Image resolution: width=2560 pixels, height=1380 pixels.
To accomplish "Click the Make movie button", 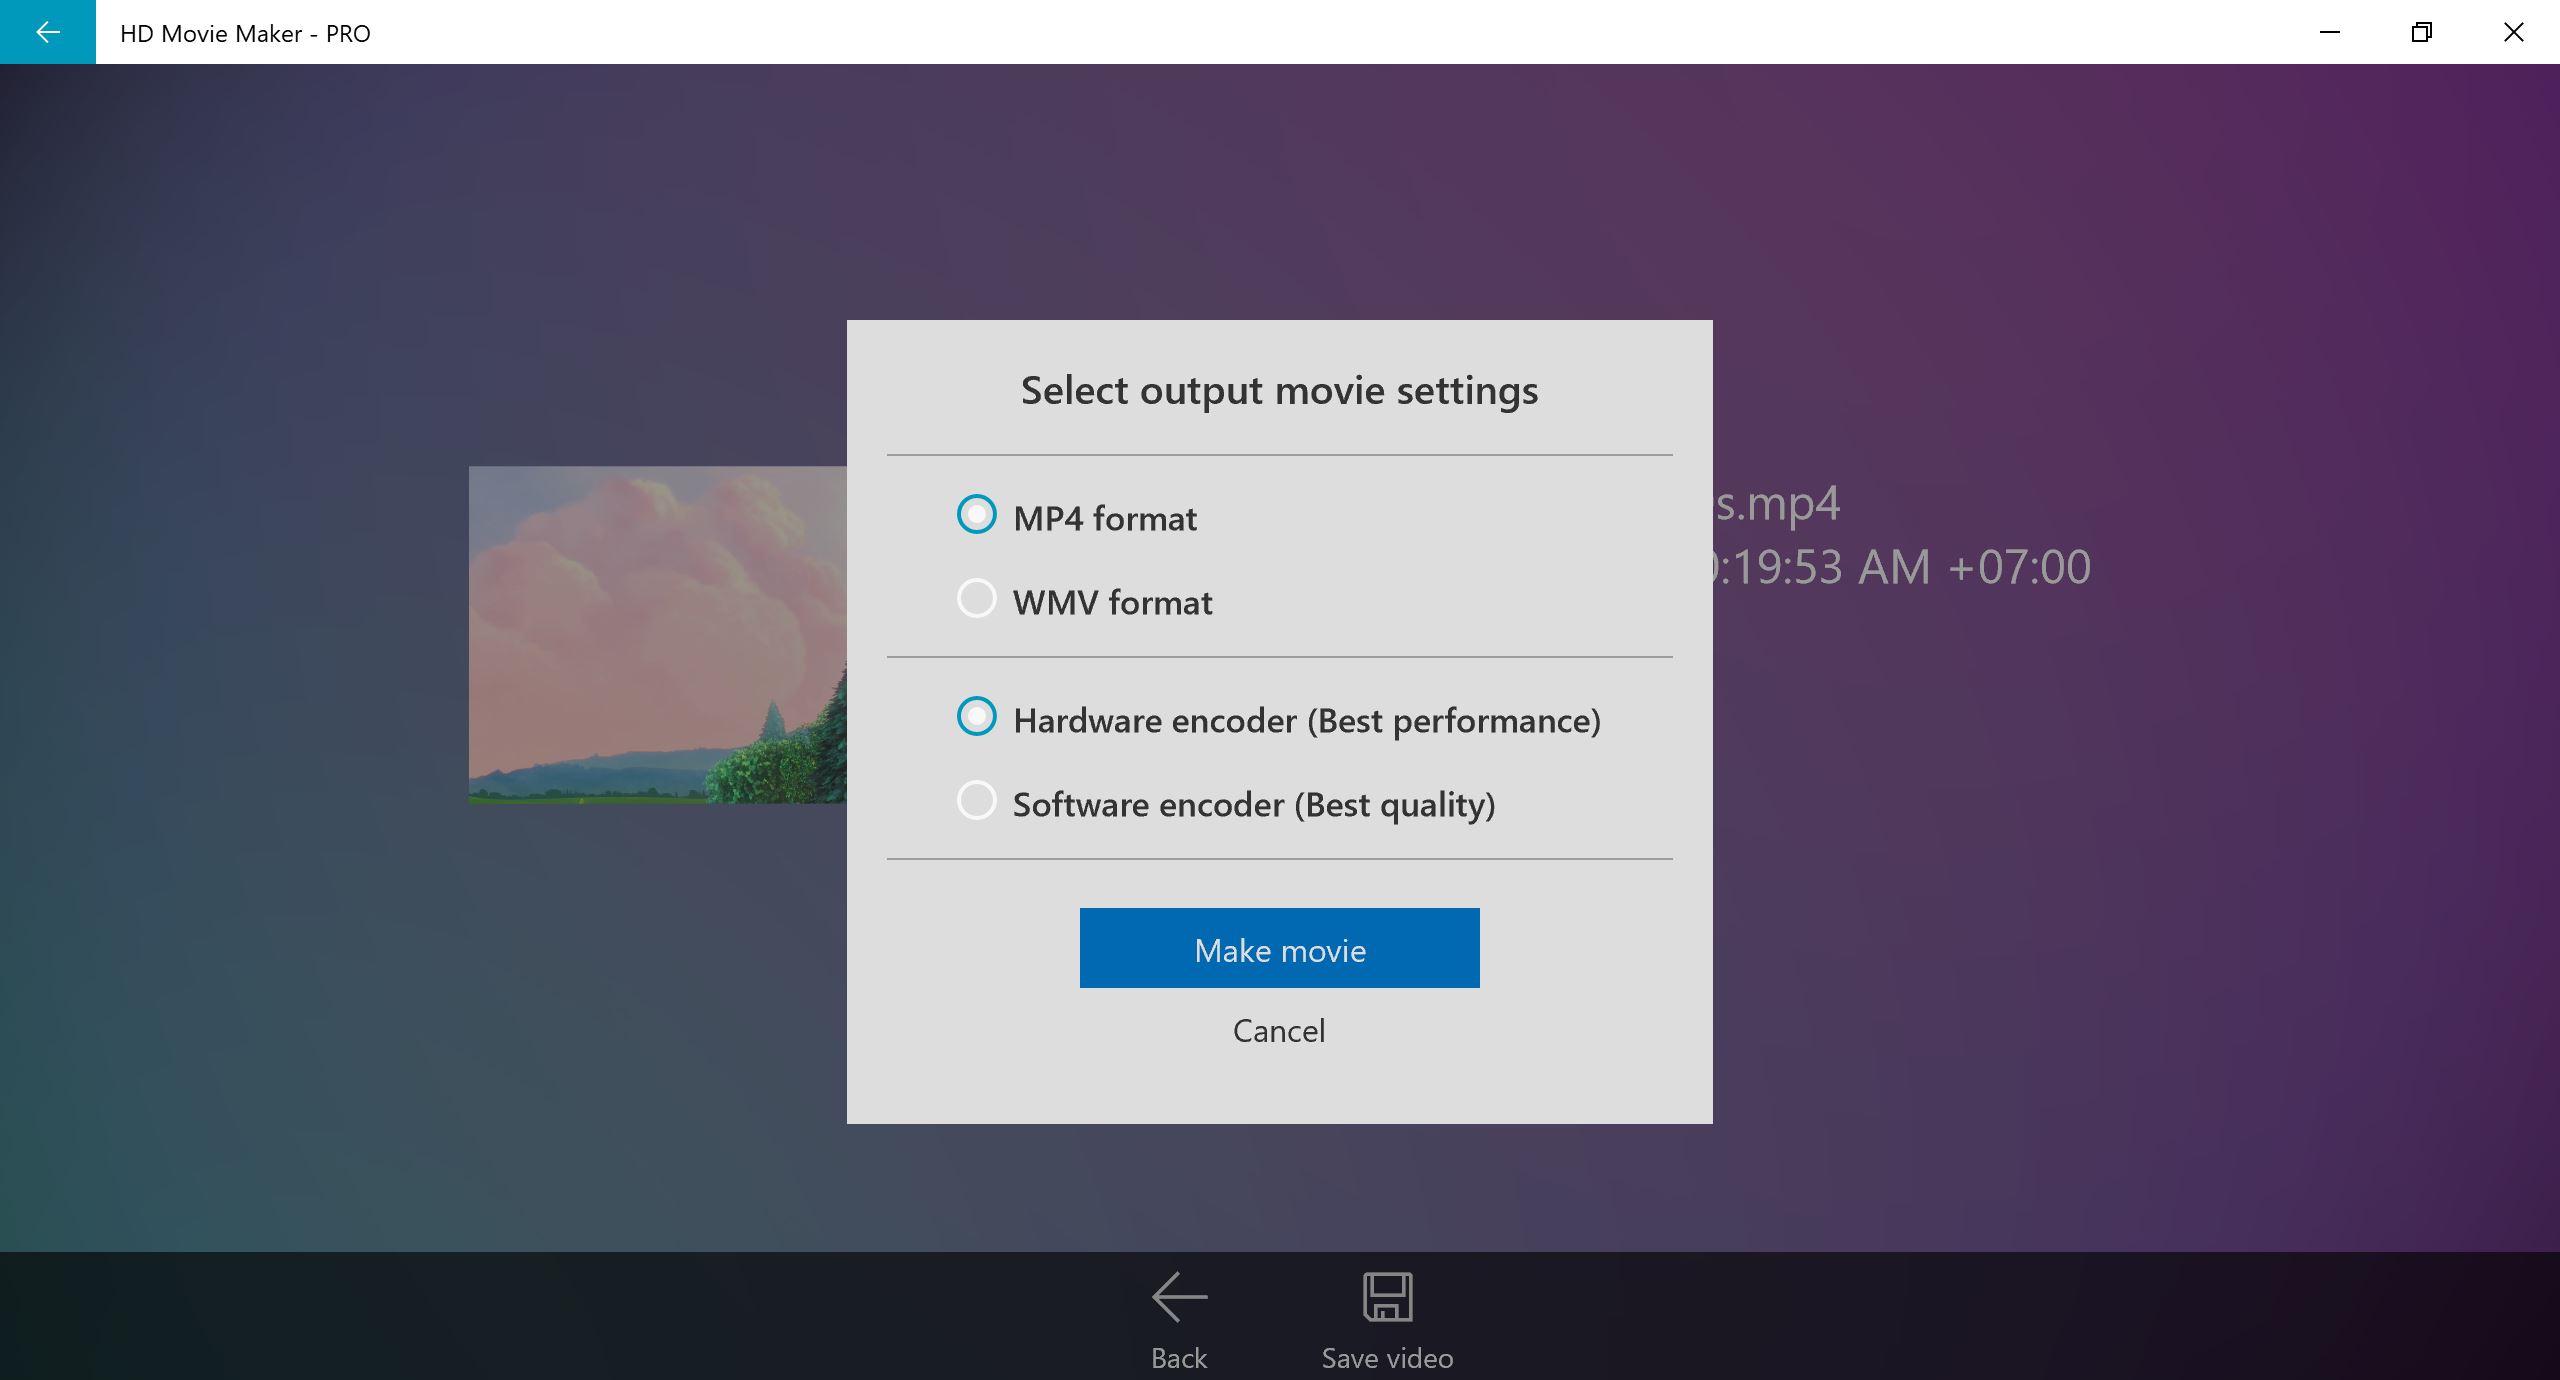I will [x=1279, y=948].
